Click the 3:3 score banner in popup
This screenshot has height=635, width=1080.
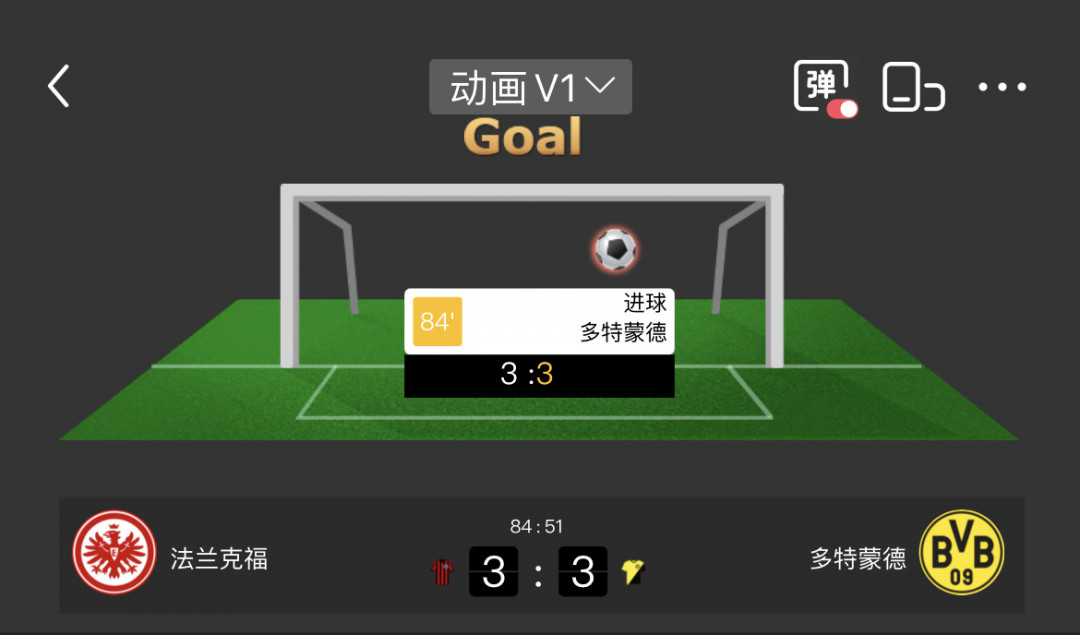pos(539,375)
